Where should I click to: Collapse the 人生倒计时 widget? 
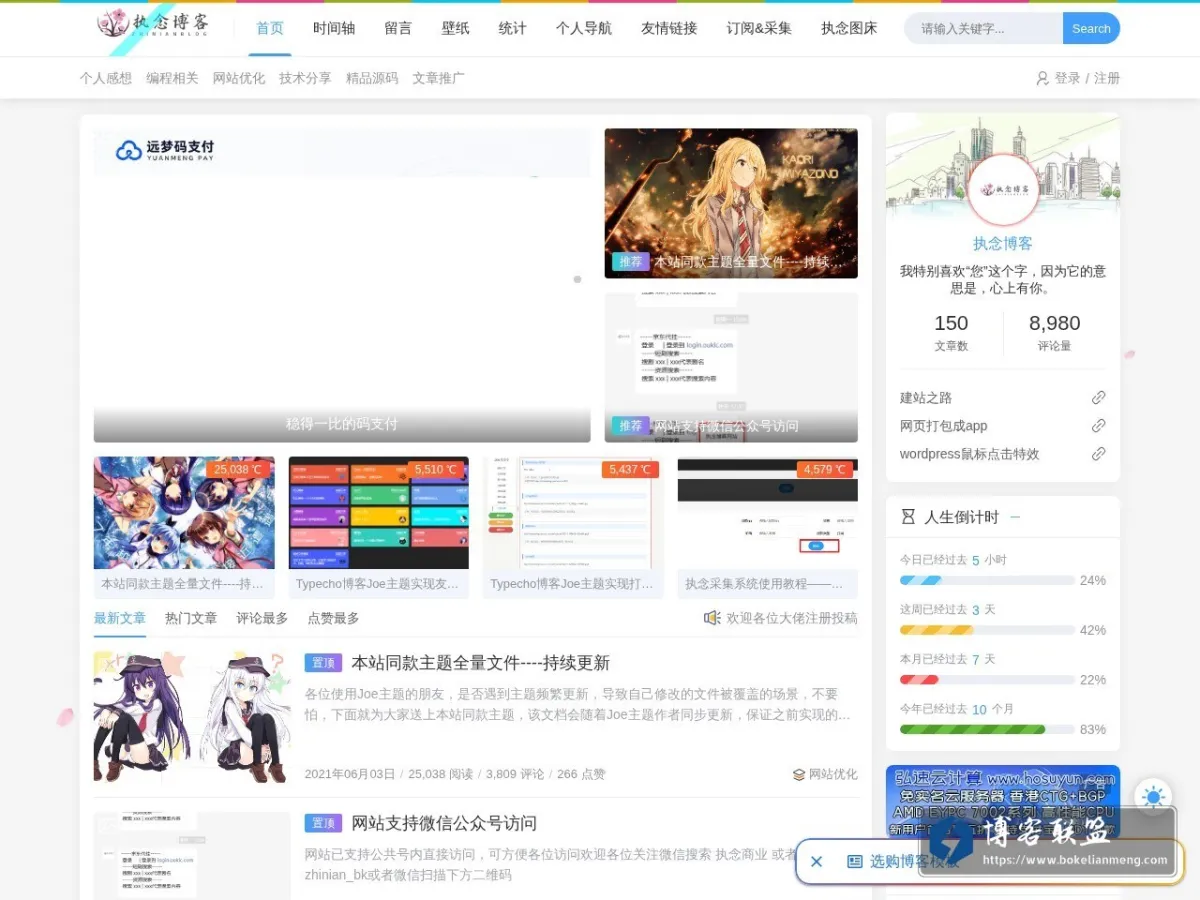[1015, 517]
